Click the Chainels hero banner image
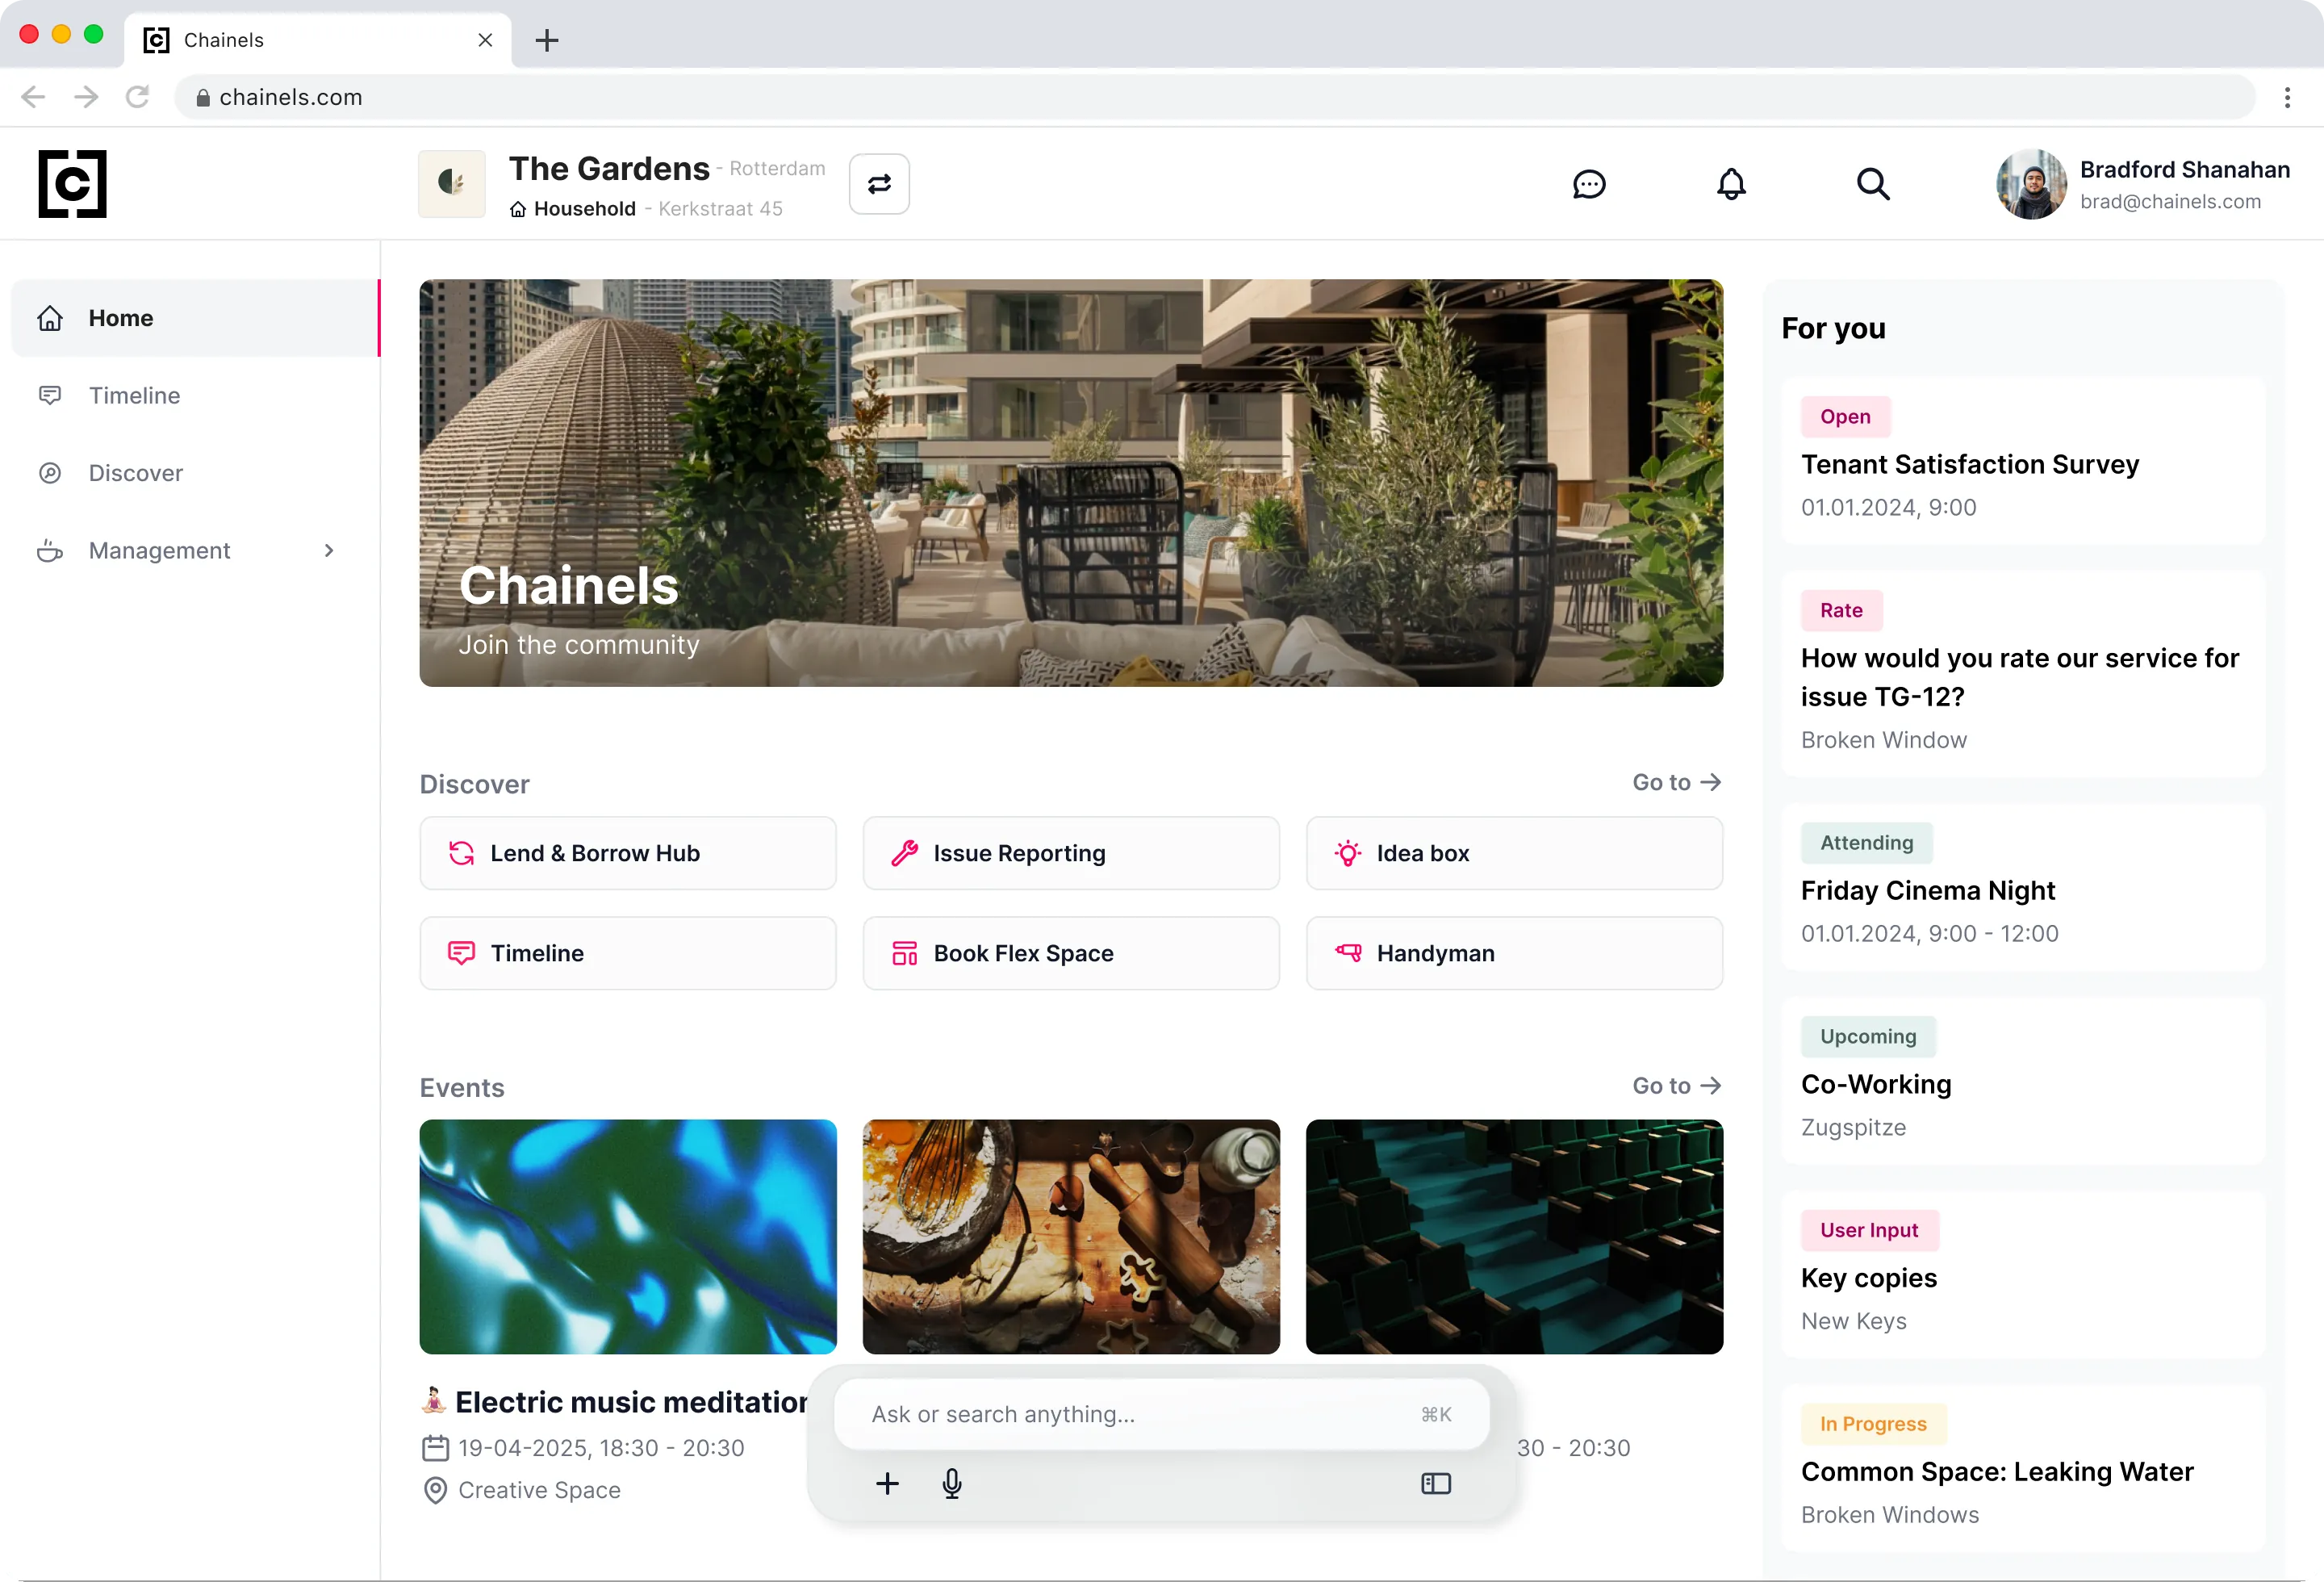The image size is (2324, 1582). tap(1071, 483)
